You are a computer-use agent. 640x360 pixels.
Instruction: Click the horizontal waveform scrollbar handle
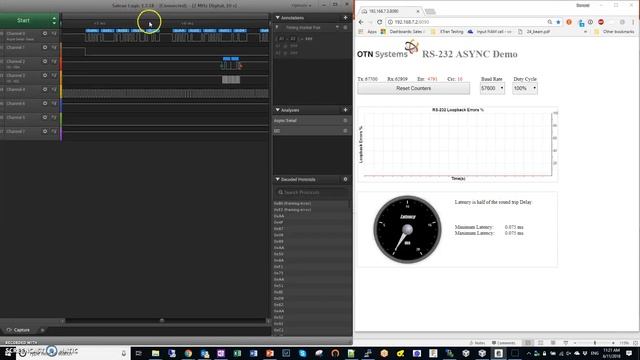tap(162, 321)
